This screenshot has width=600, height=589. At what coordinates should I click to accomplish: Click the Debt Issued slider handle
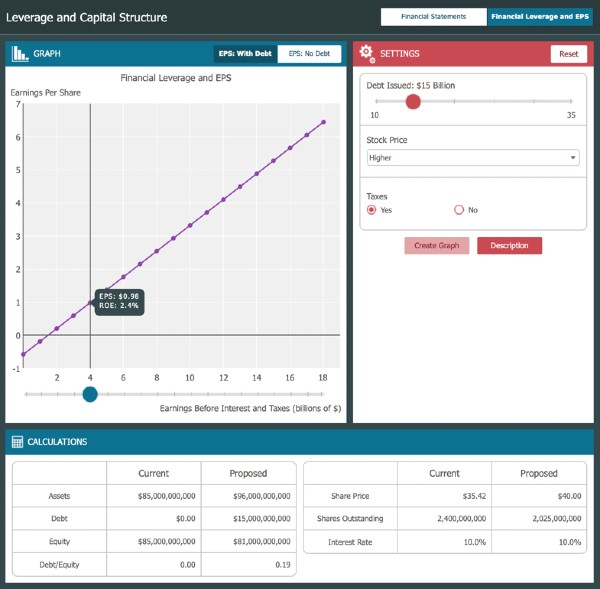coord(413,102)
